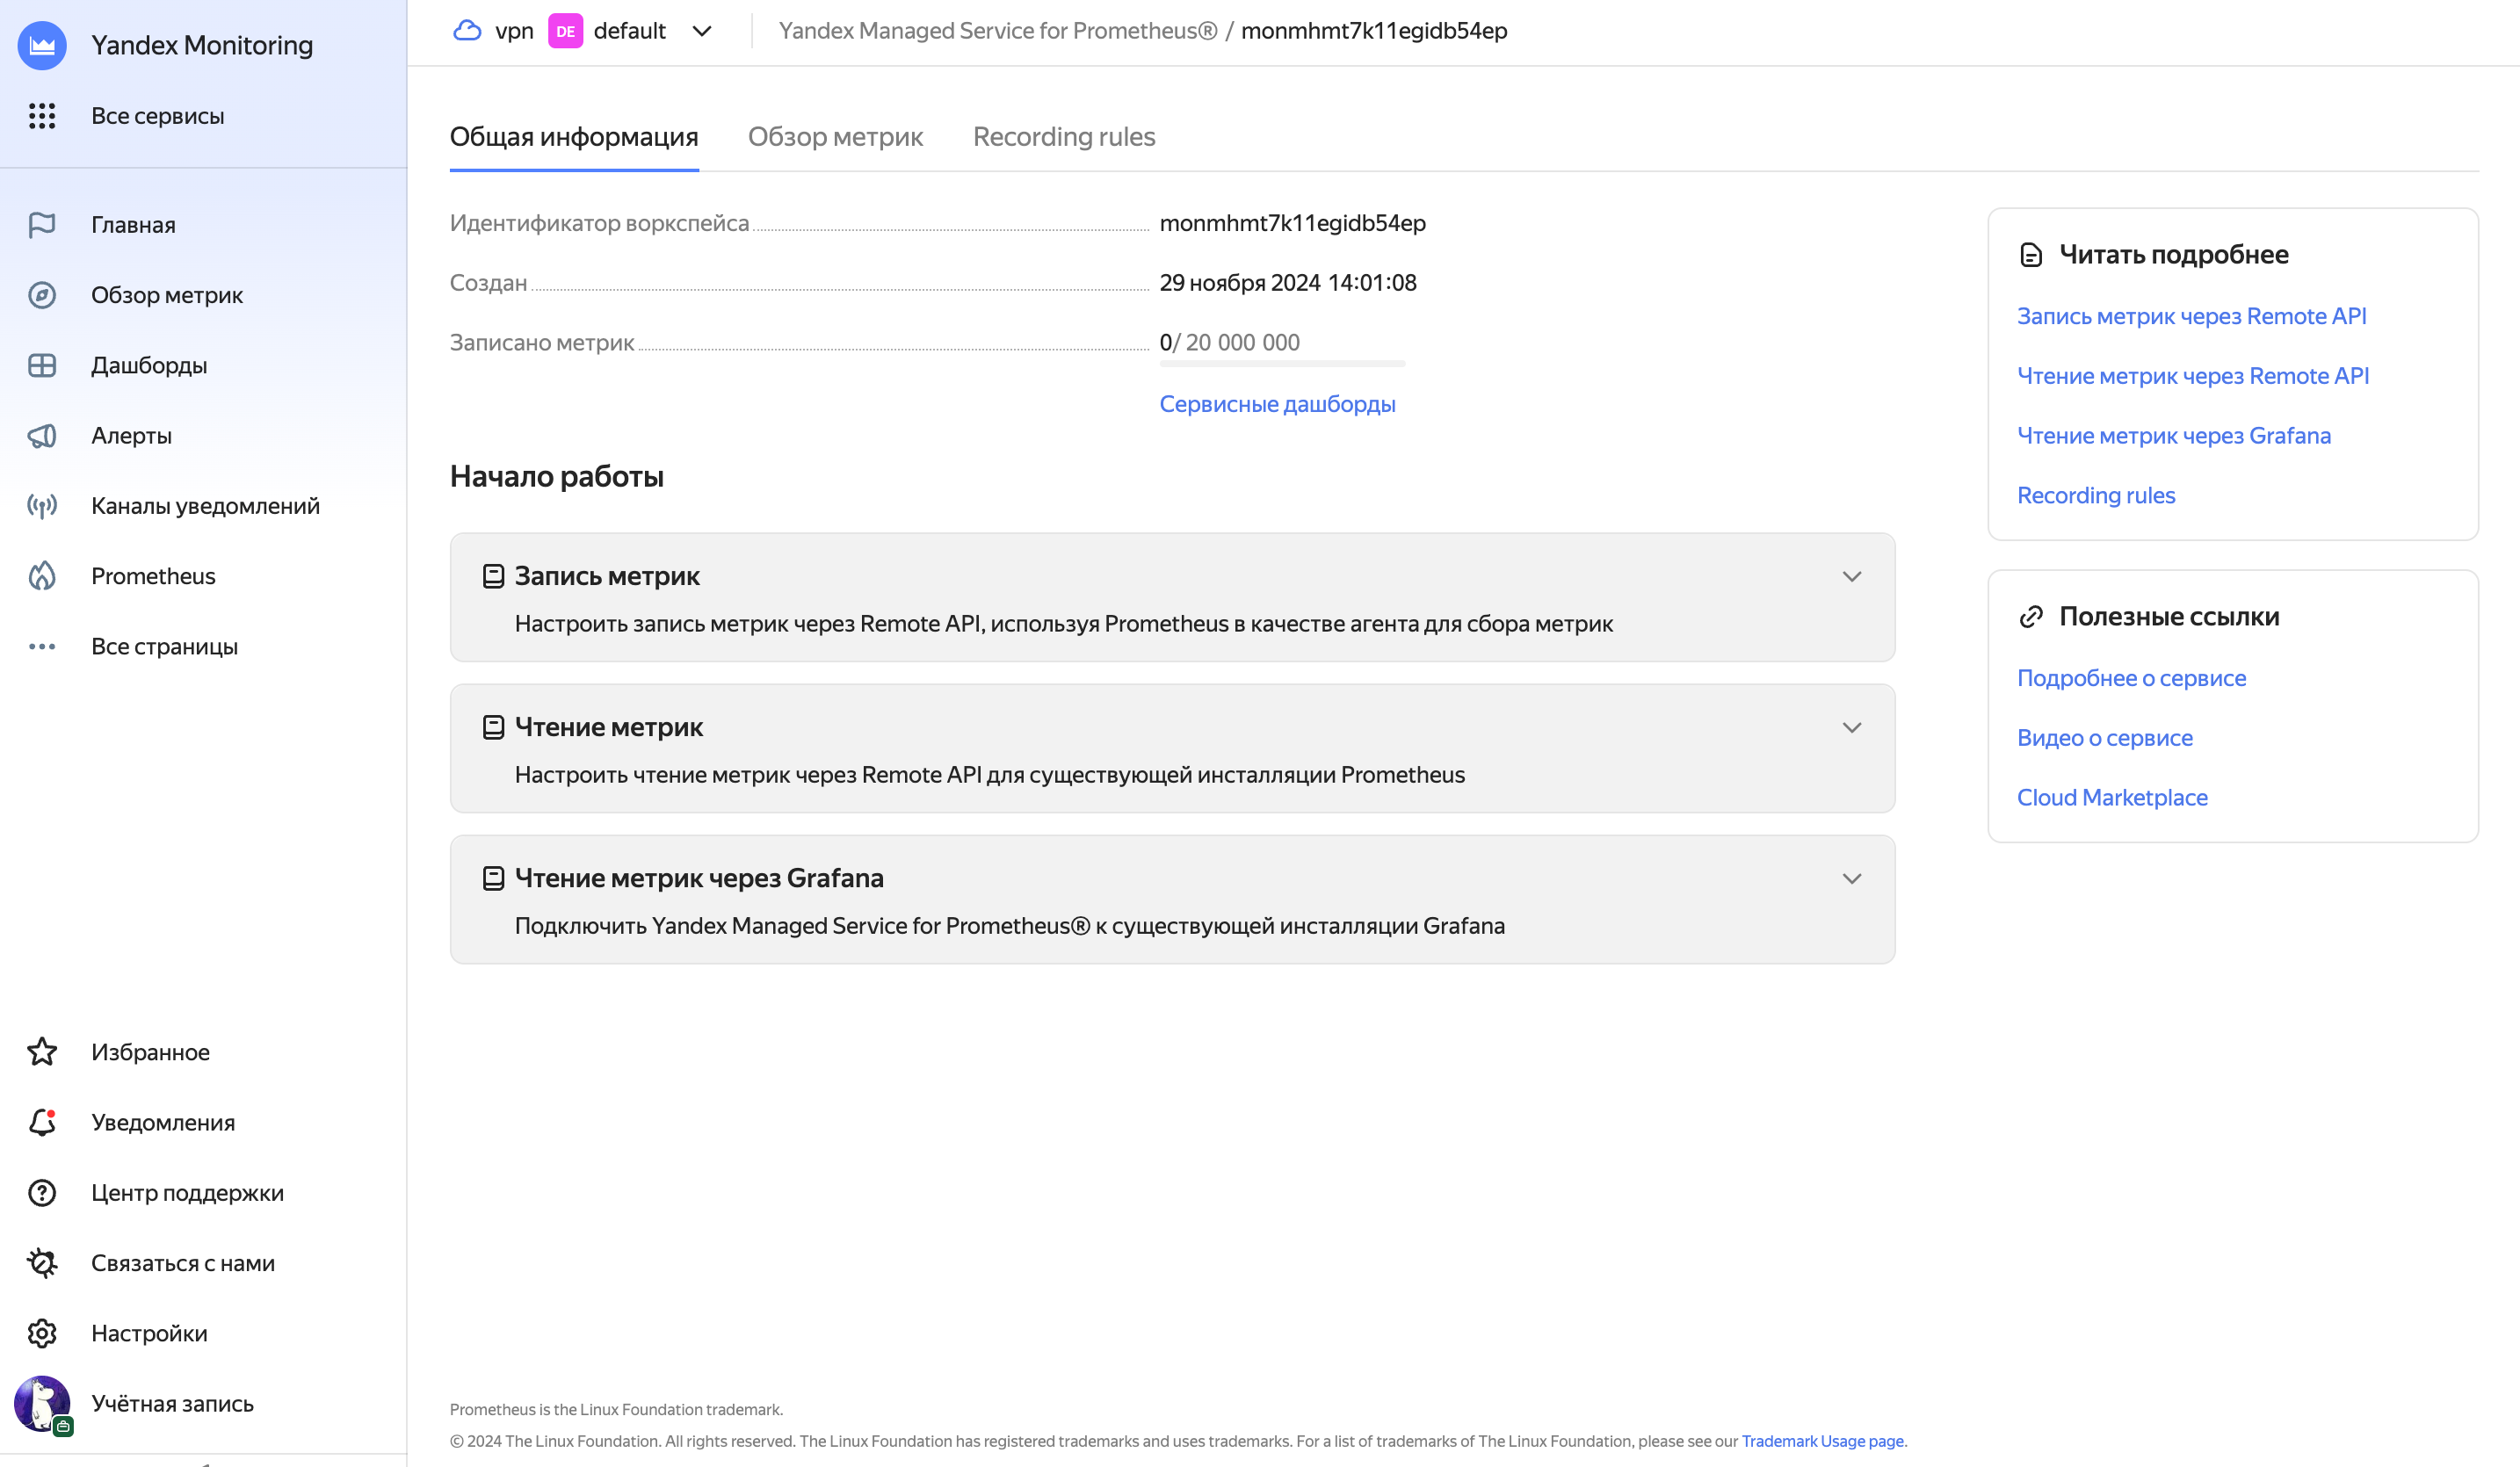The height and width of the screenshot is (1467, 2520).
Task: Click the cloud icon next to vpn
Action: tap(467, 30)
